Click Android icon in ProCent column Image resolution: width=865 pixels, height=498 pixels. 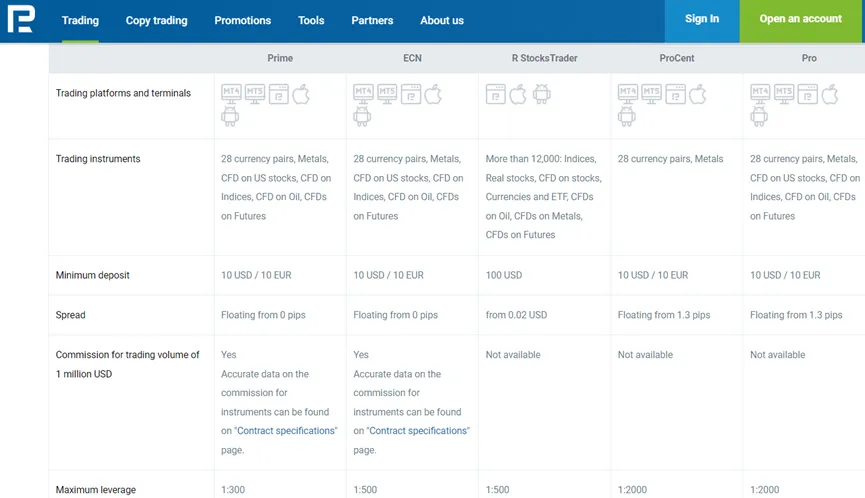click(627, 116)
